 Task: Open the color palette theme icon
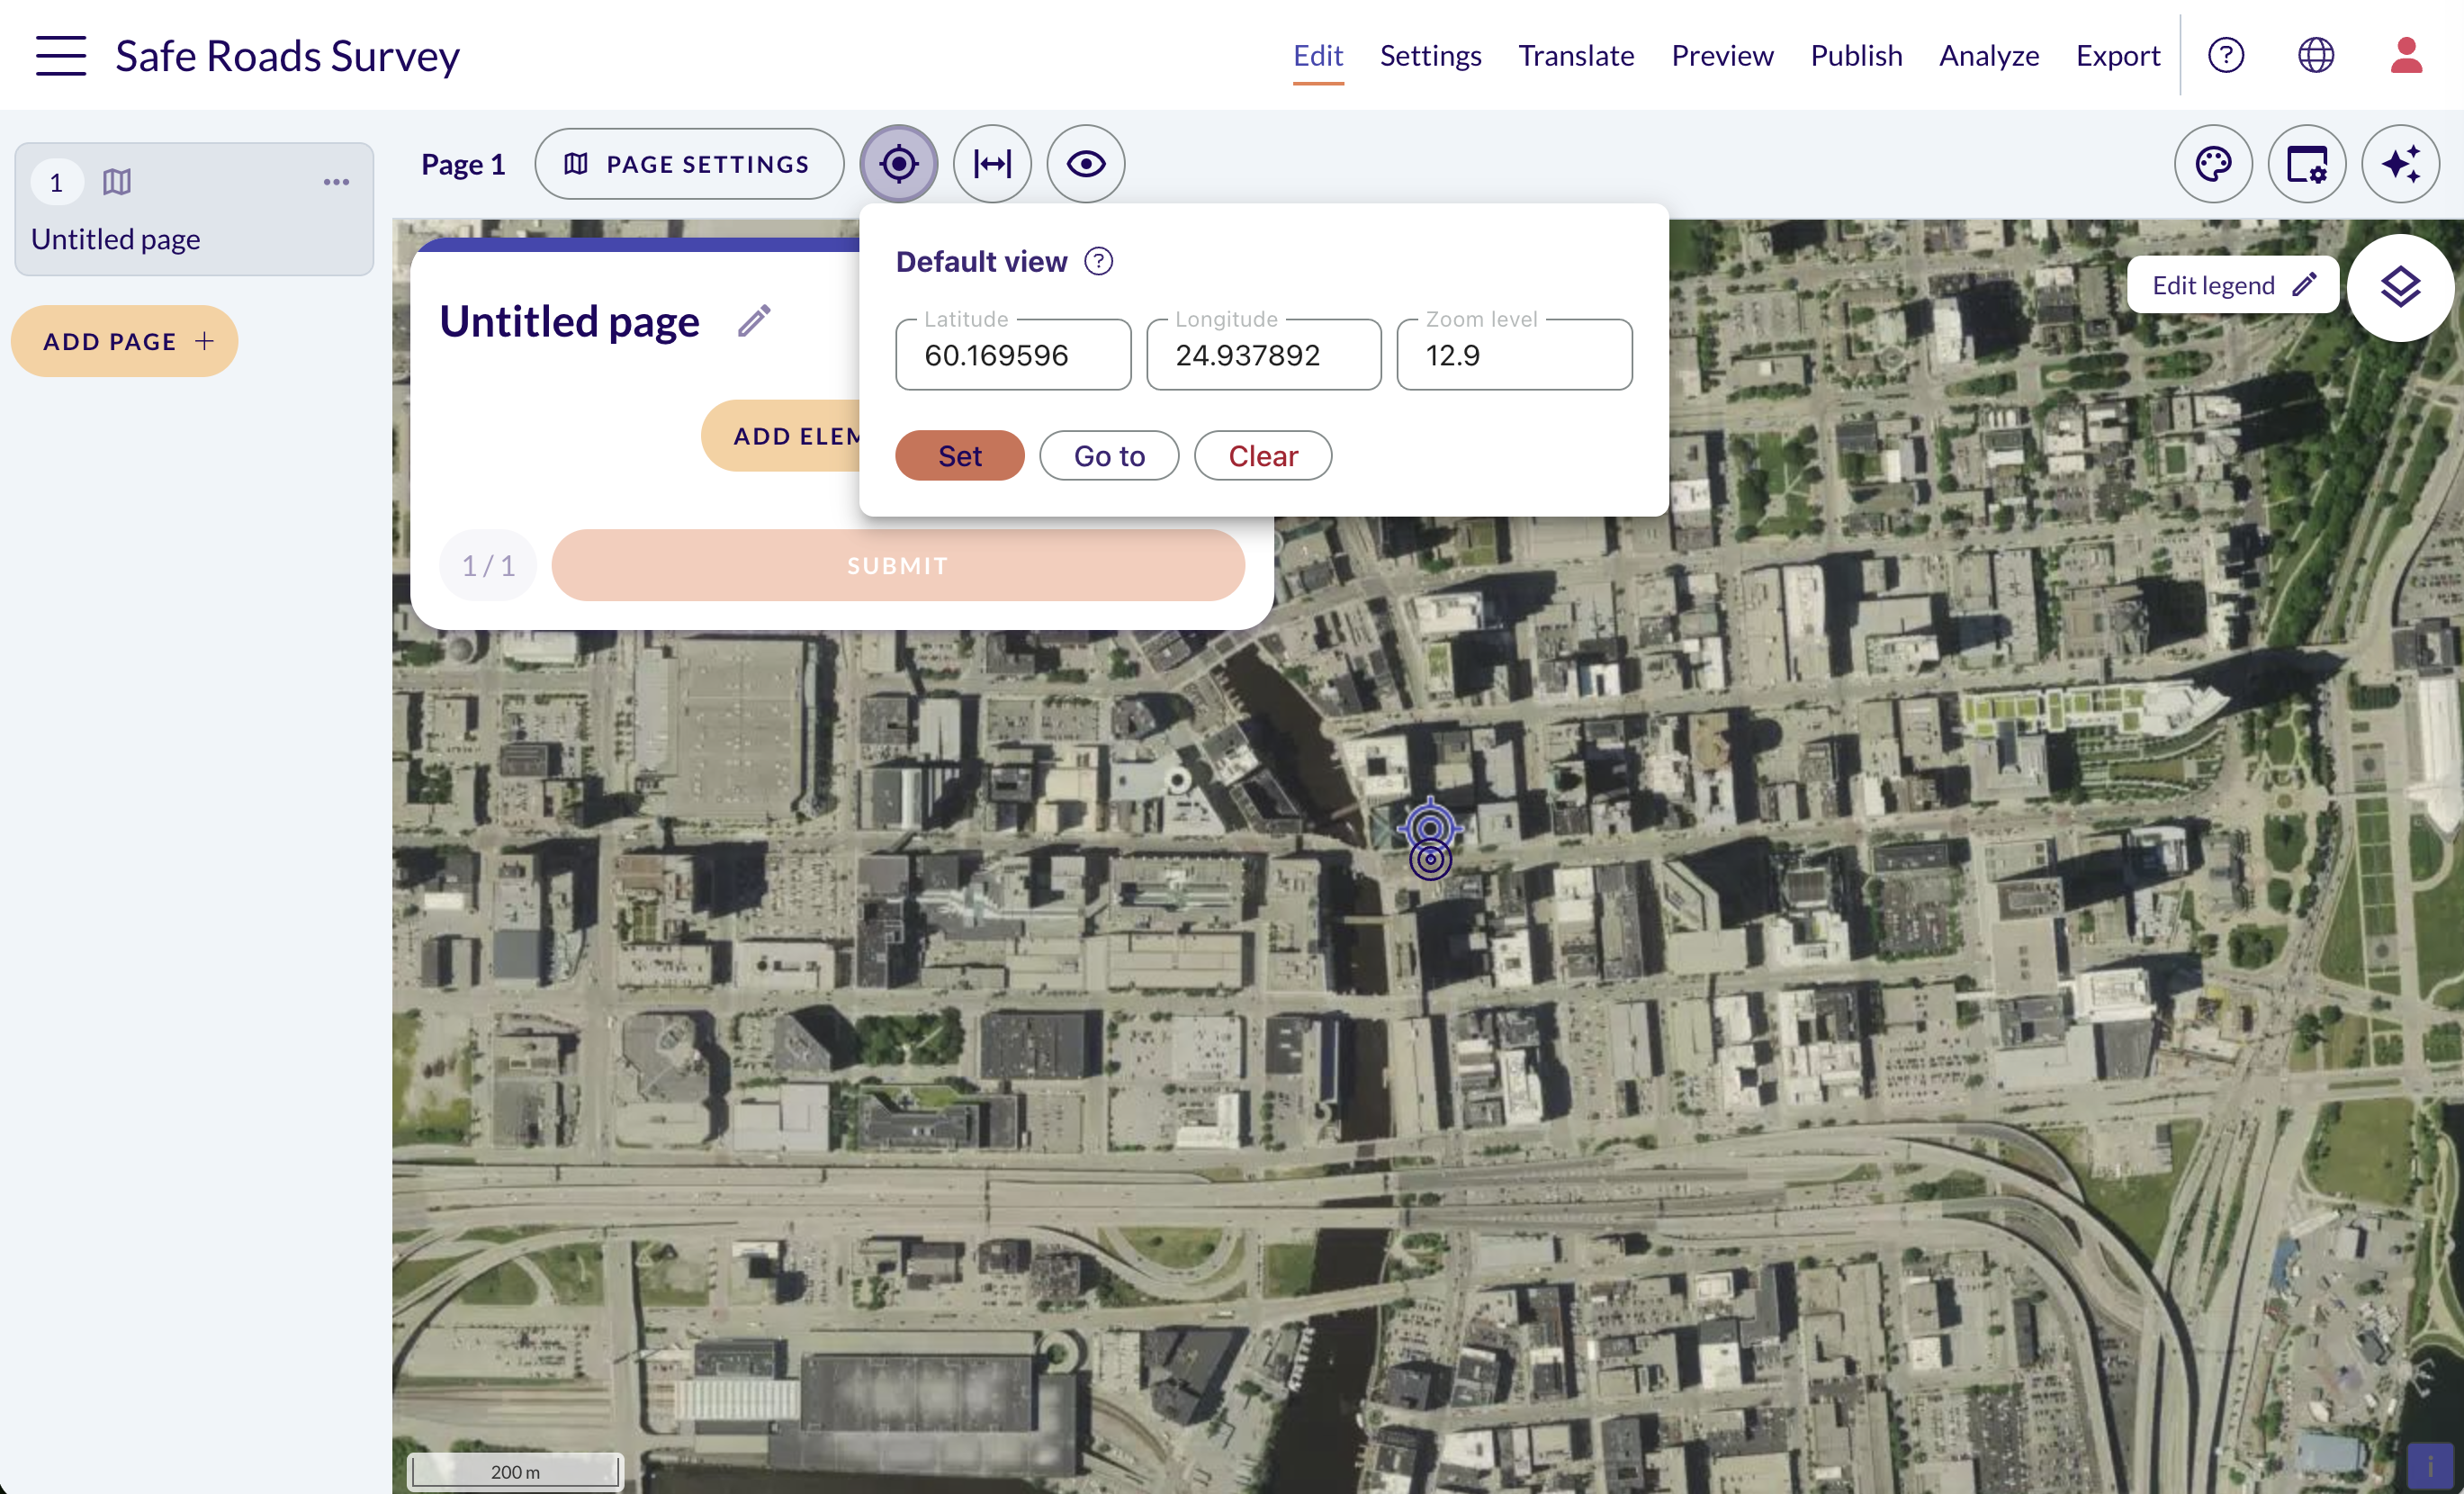tap(2214, 164)
